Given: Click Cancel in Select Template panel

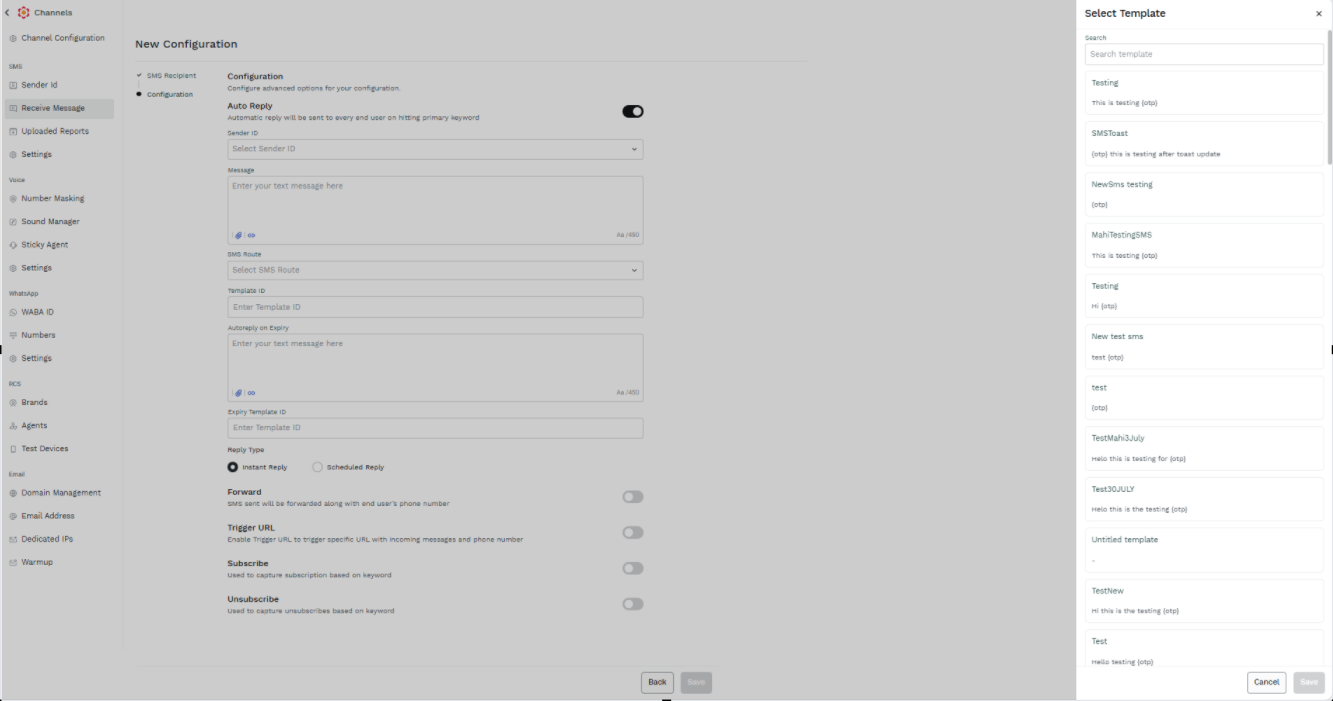Looking at the screenshot, I should (x=1267, y=682).
